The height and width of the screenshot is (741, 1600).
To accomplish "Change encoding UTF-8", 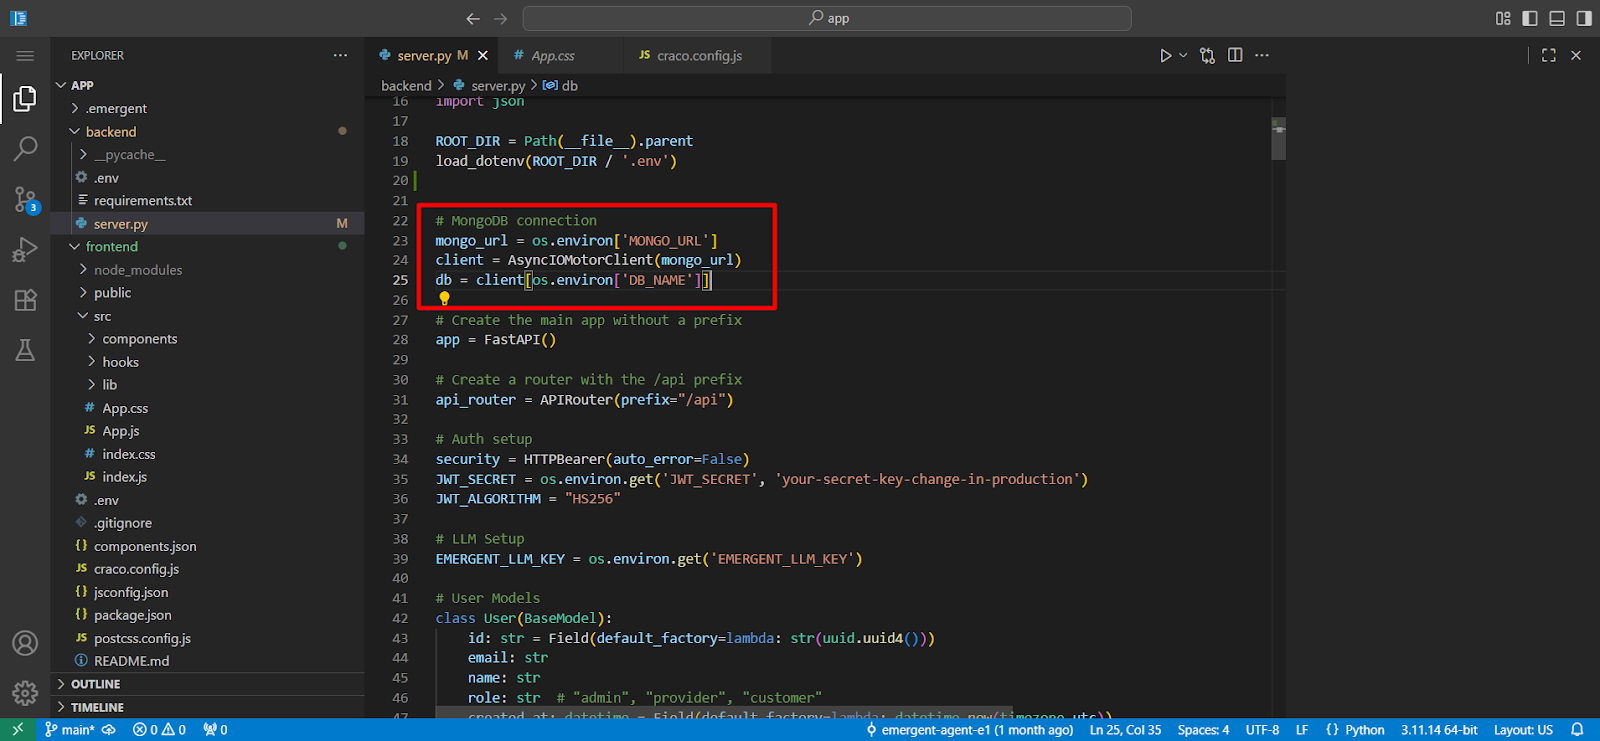I will coord(1262,730).
